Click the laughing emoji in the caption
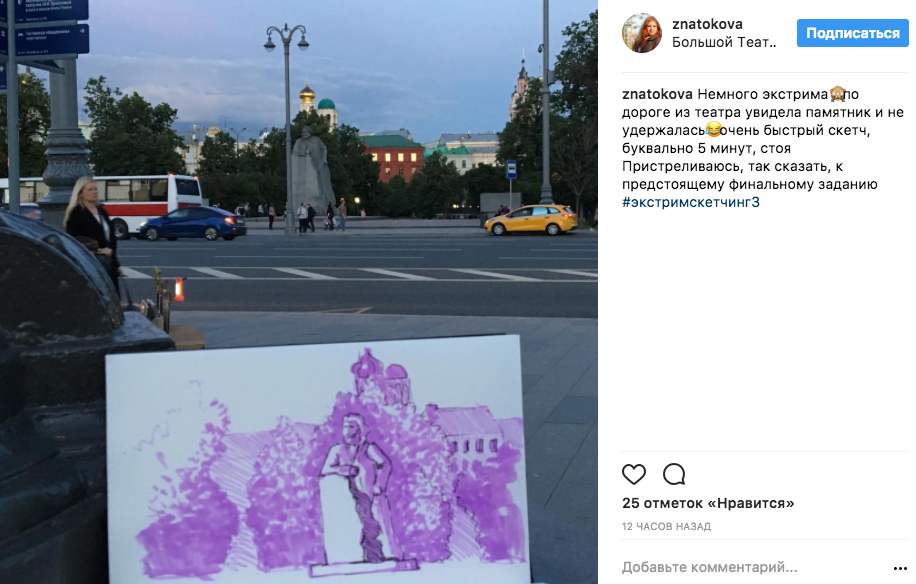The height and width of the screenshot is (584, 916). tap(713, 129)
